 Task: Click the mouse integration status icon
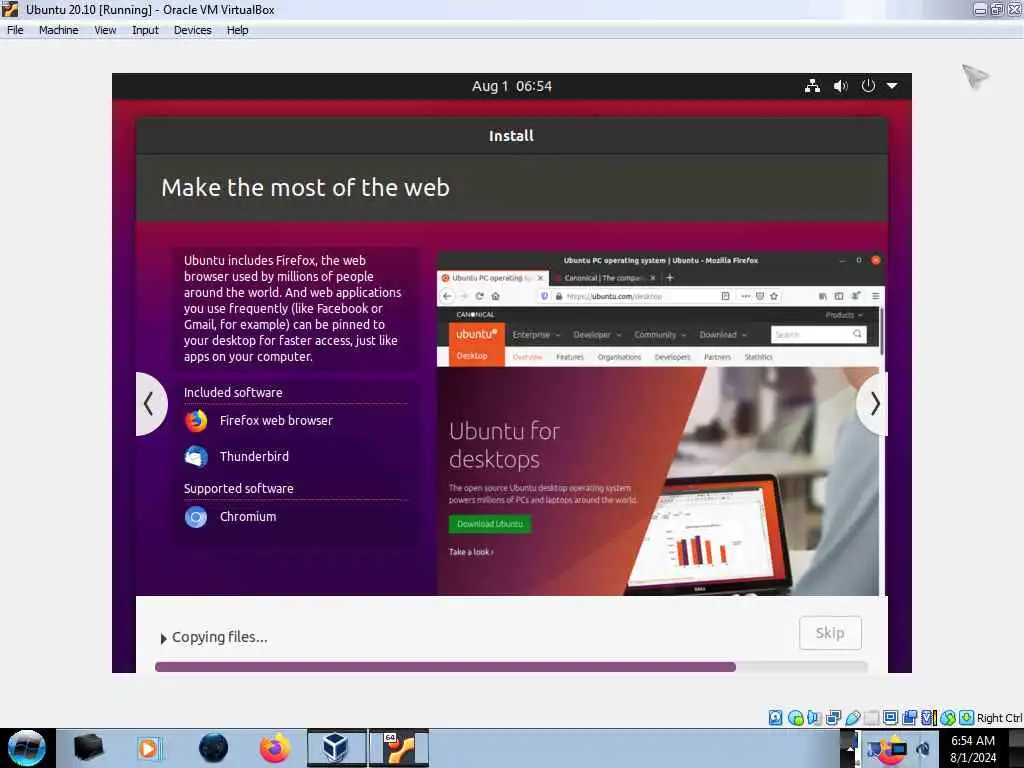(948, 718)
